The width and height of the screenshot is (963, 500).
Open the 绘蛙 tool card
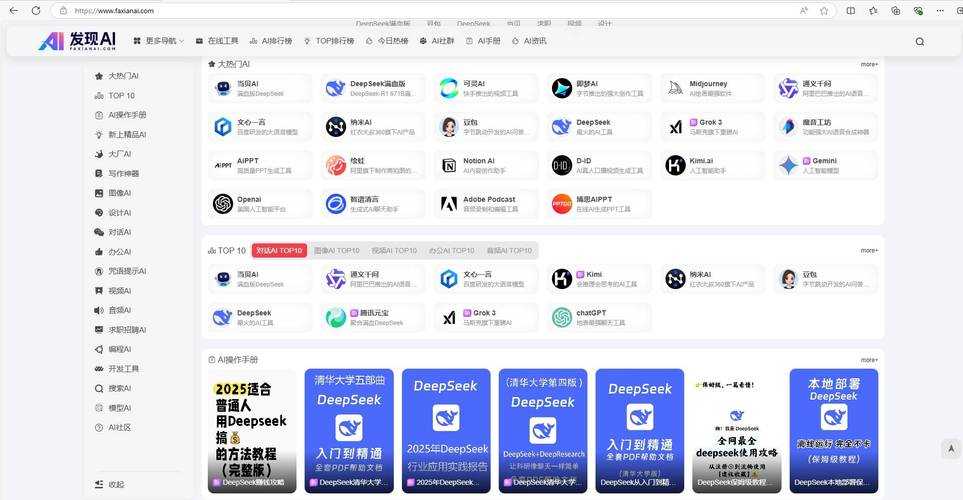point(373,165)
